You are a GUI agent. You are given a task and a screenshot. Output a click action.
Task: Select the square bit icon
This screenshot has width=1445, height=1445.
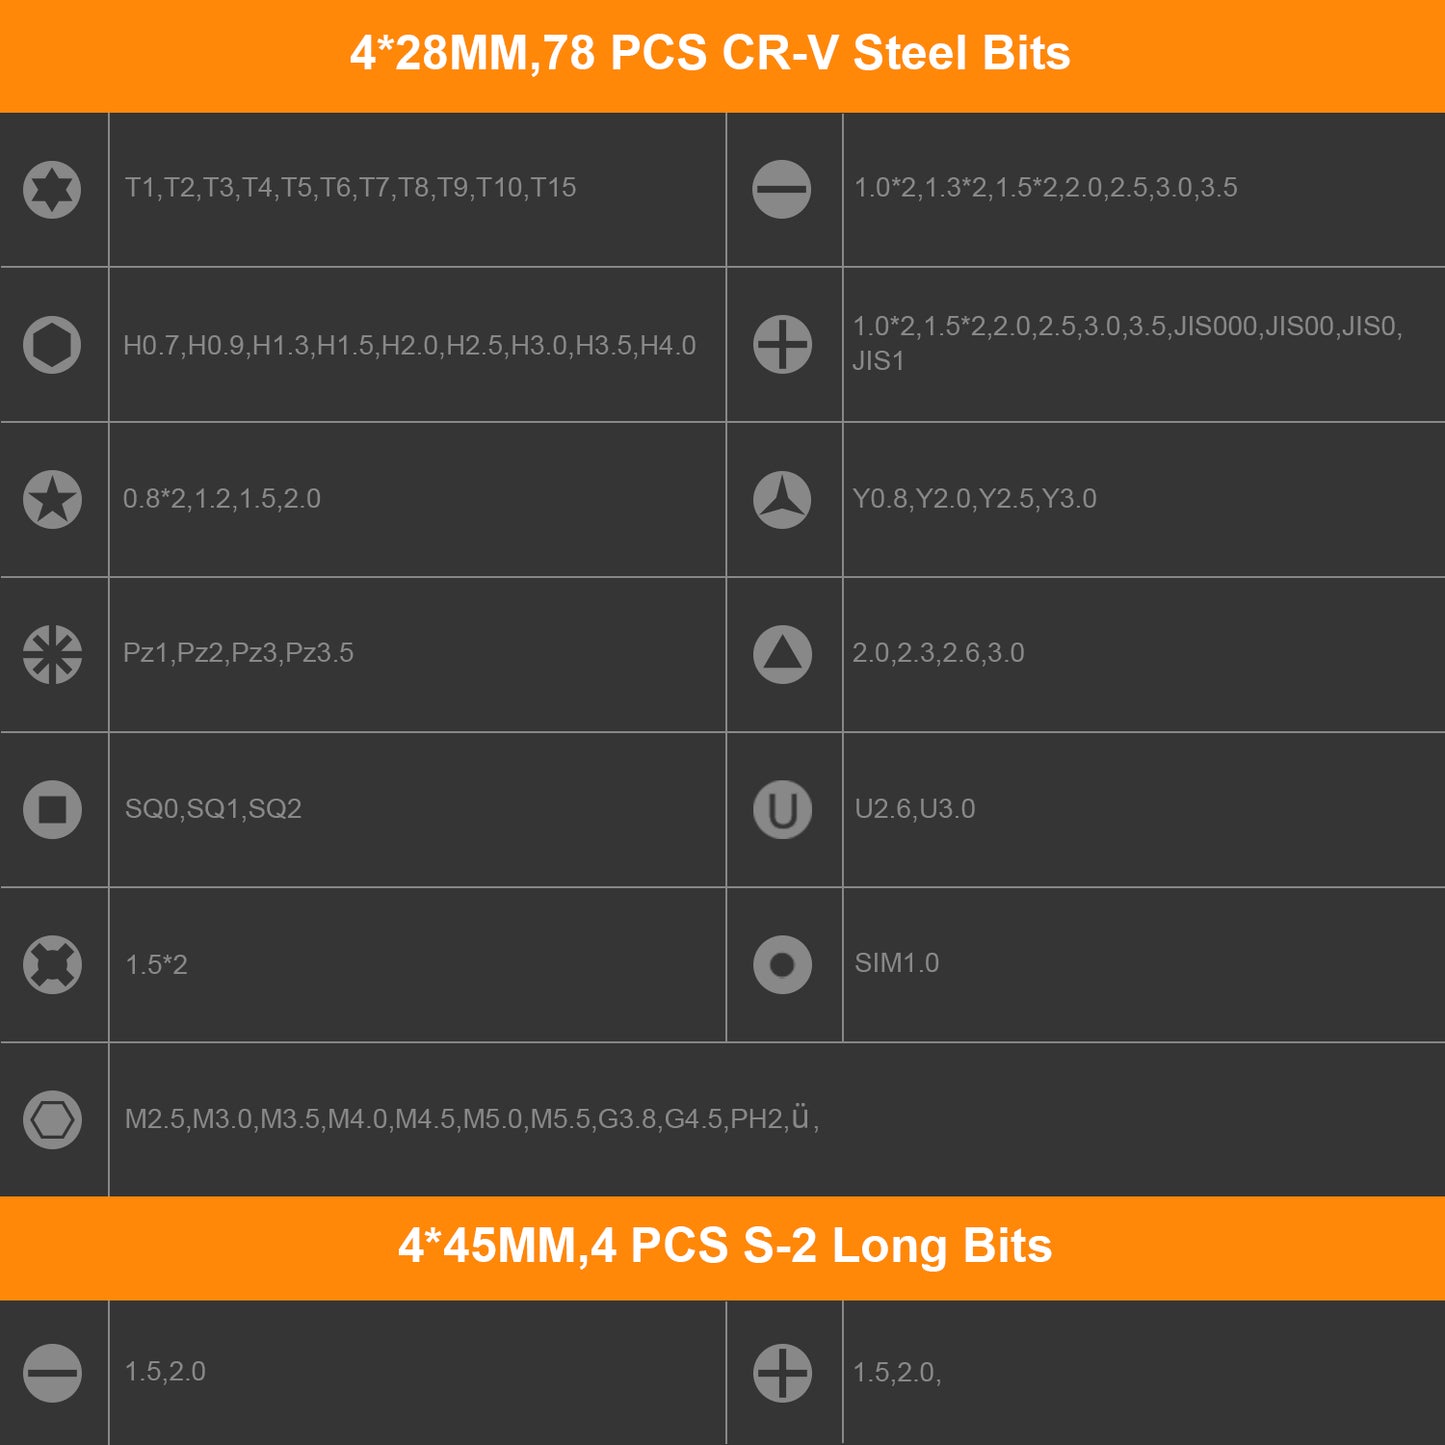point(52,809)
